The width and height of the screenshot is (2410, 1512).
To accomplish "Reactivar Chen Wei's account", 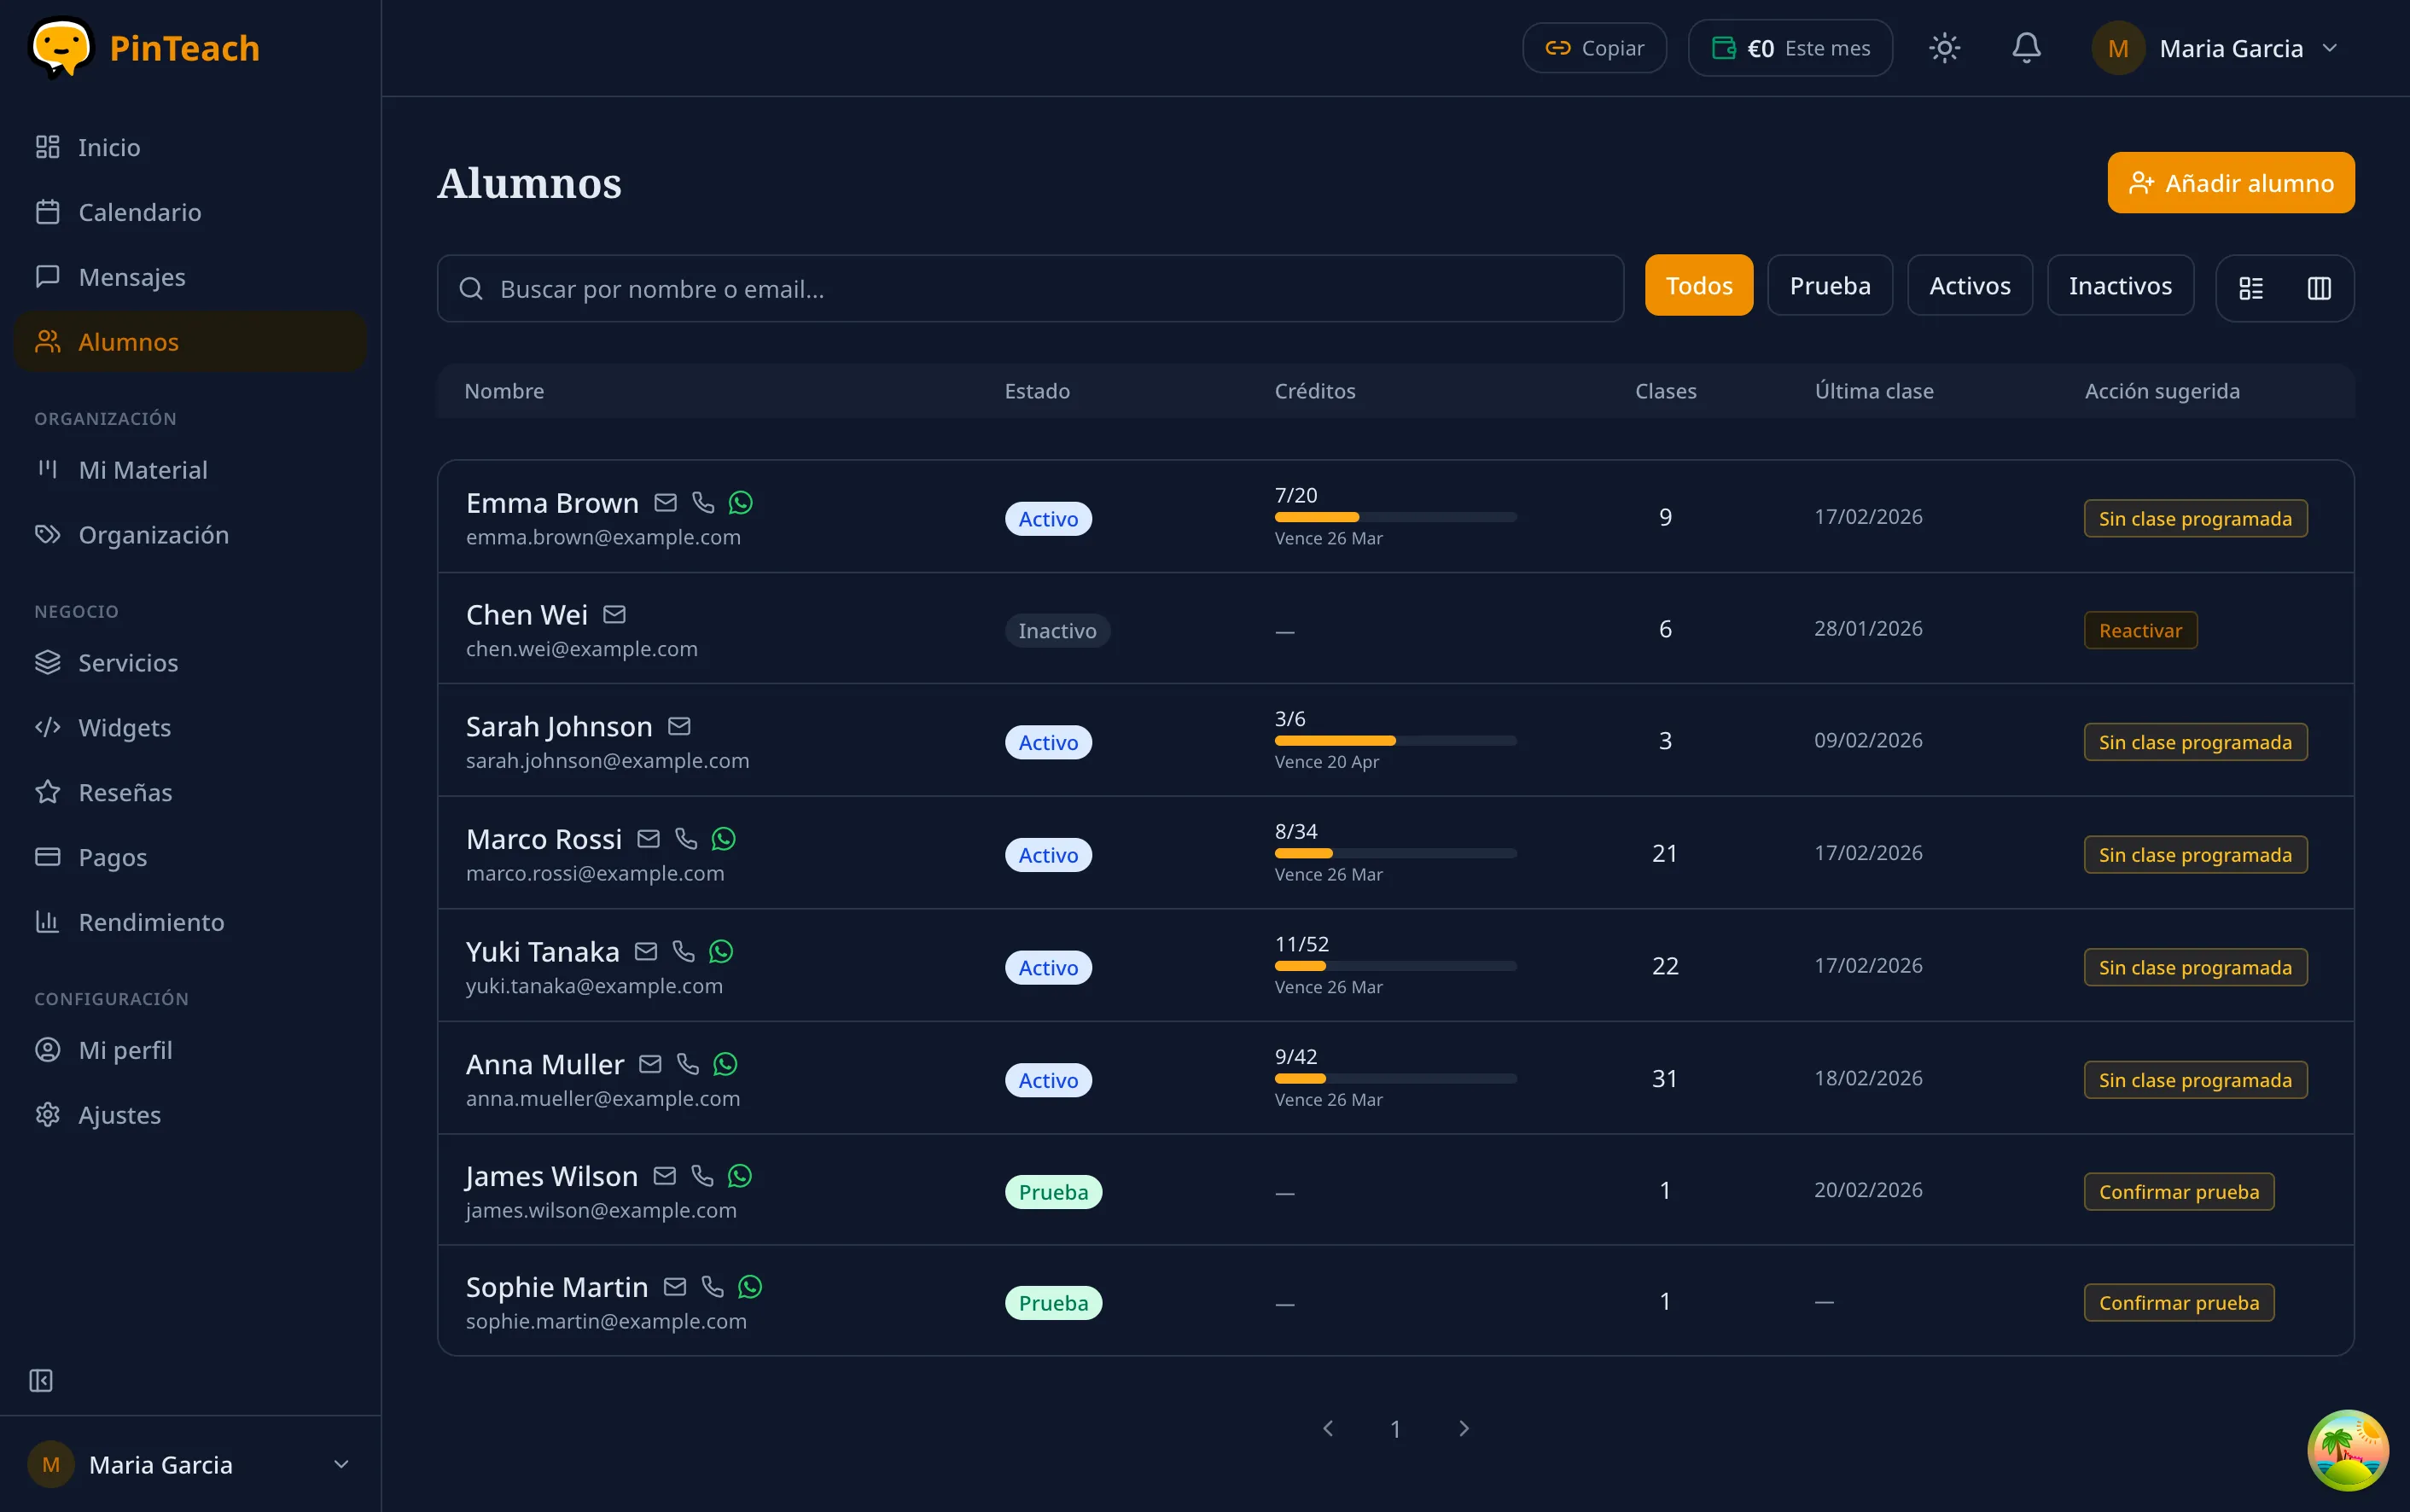I will (x=2139, y=630).
